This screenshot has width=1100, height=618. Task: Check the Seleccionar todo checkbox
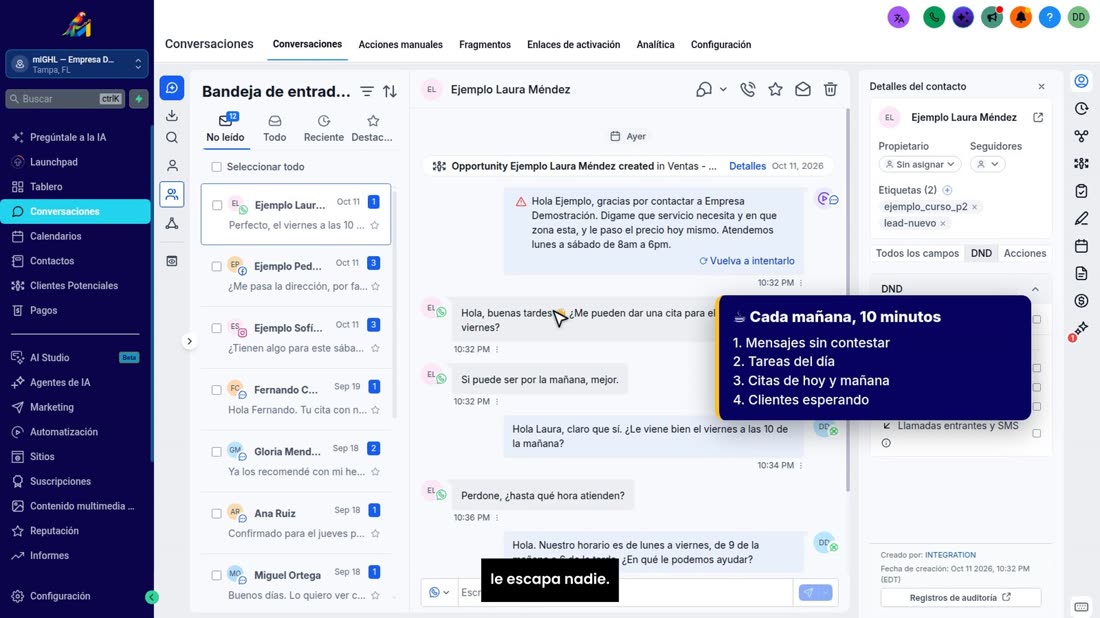coord(217,167)
